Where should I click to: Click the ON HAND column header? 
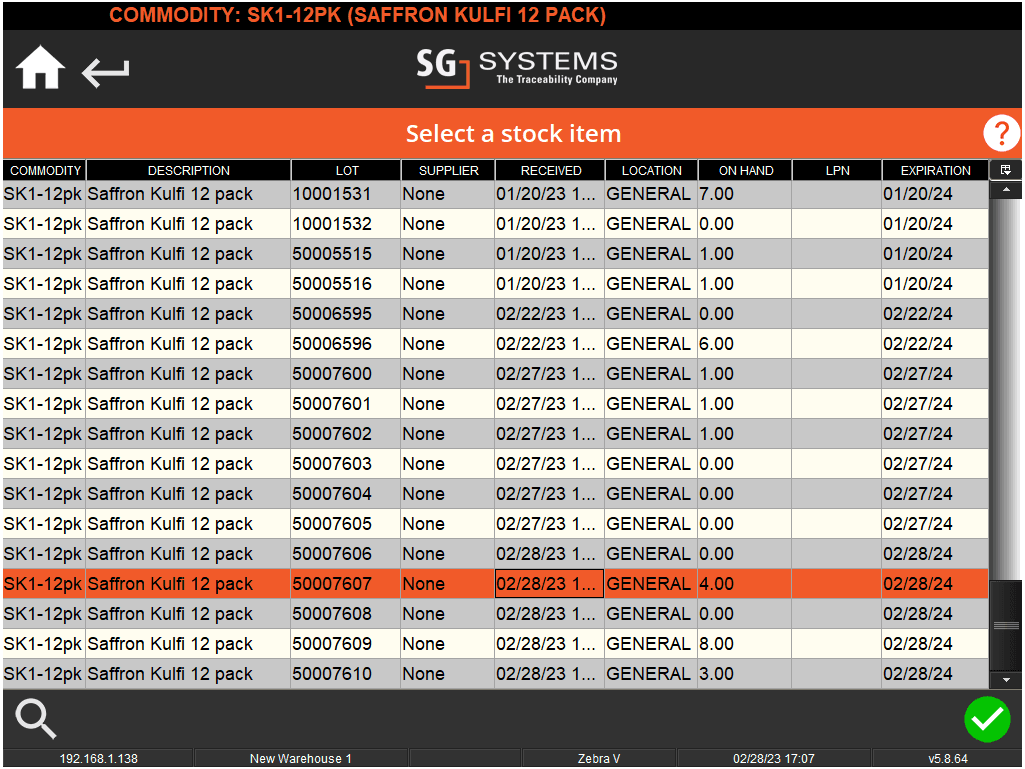[745, 171]
